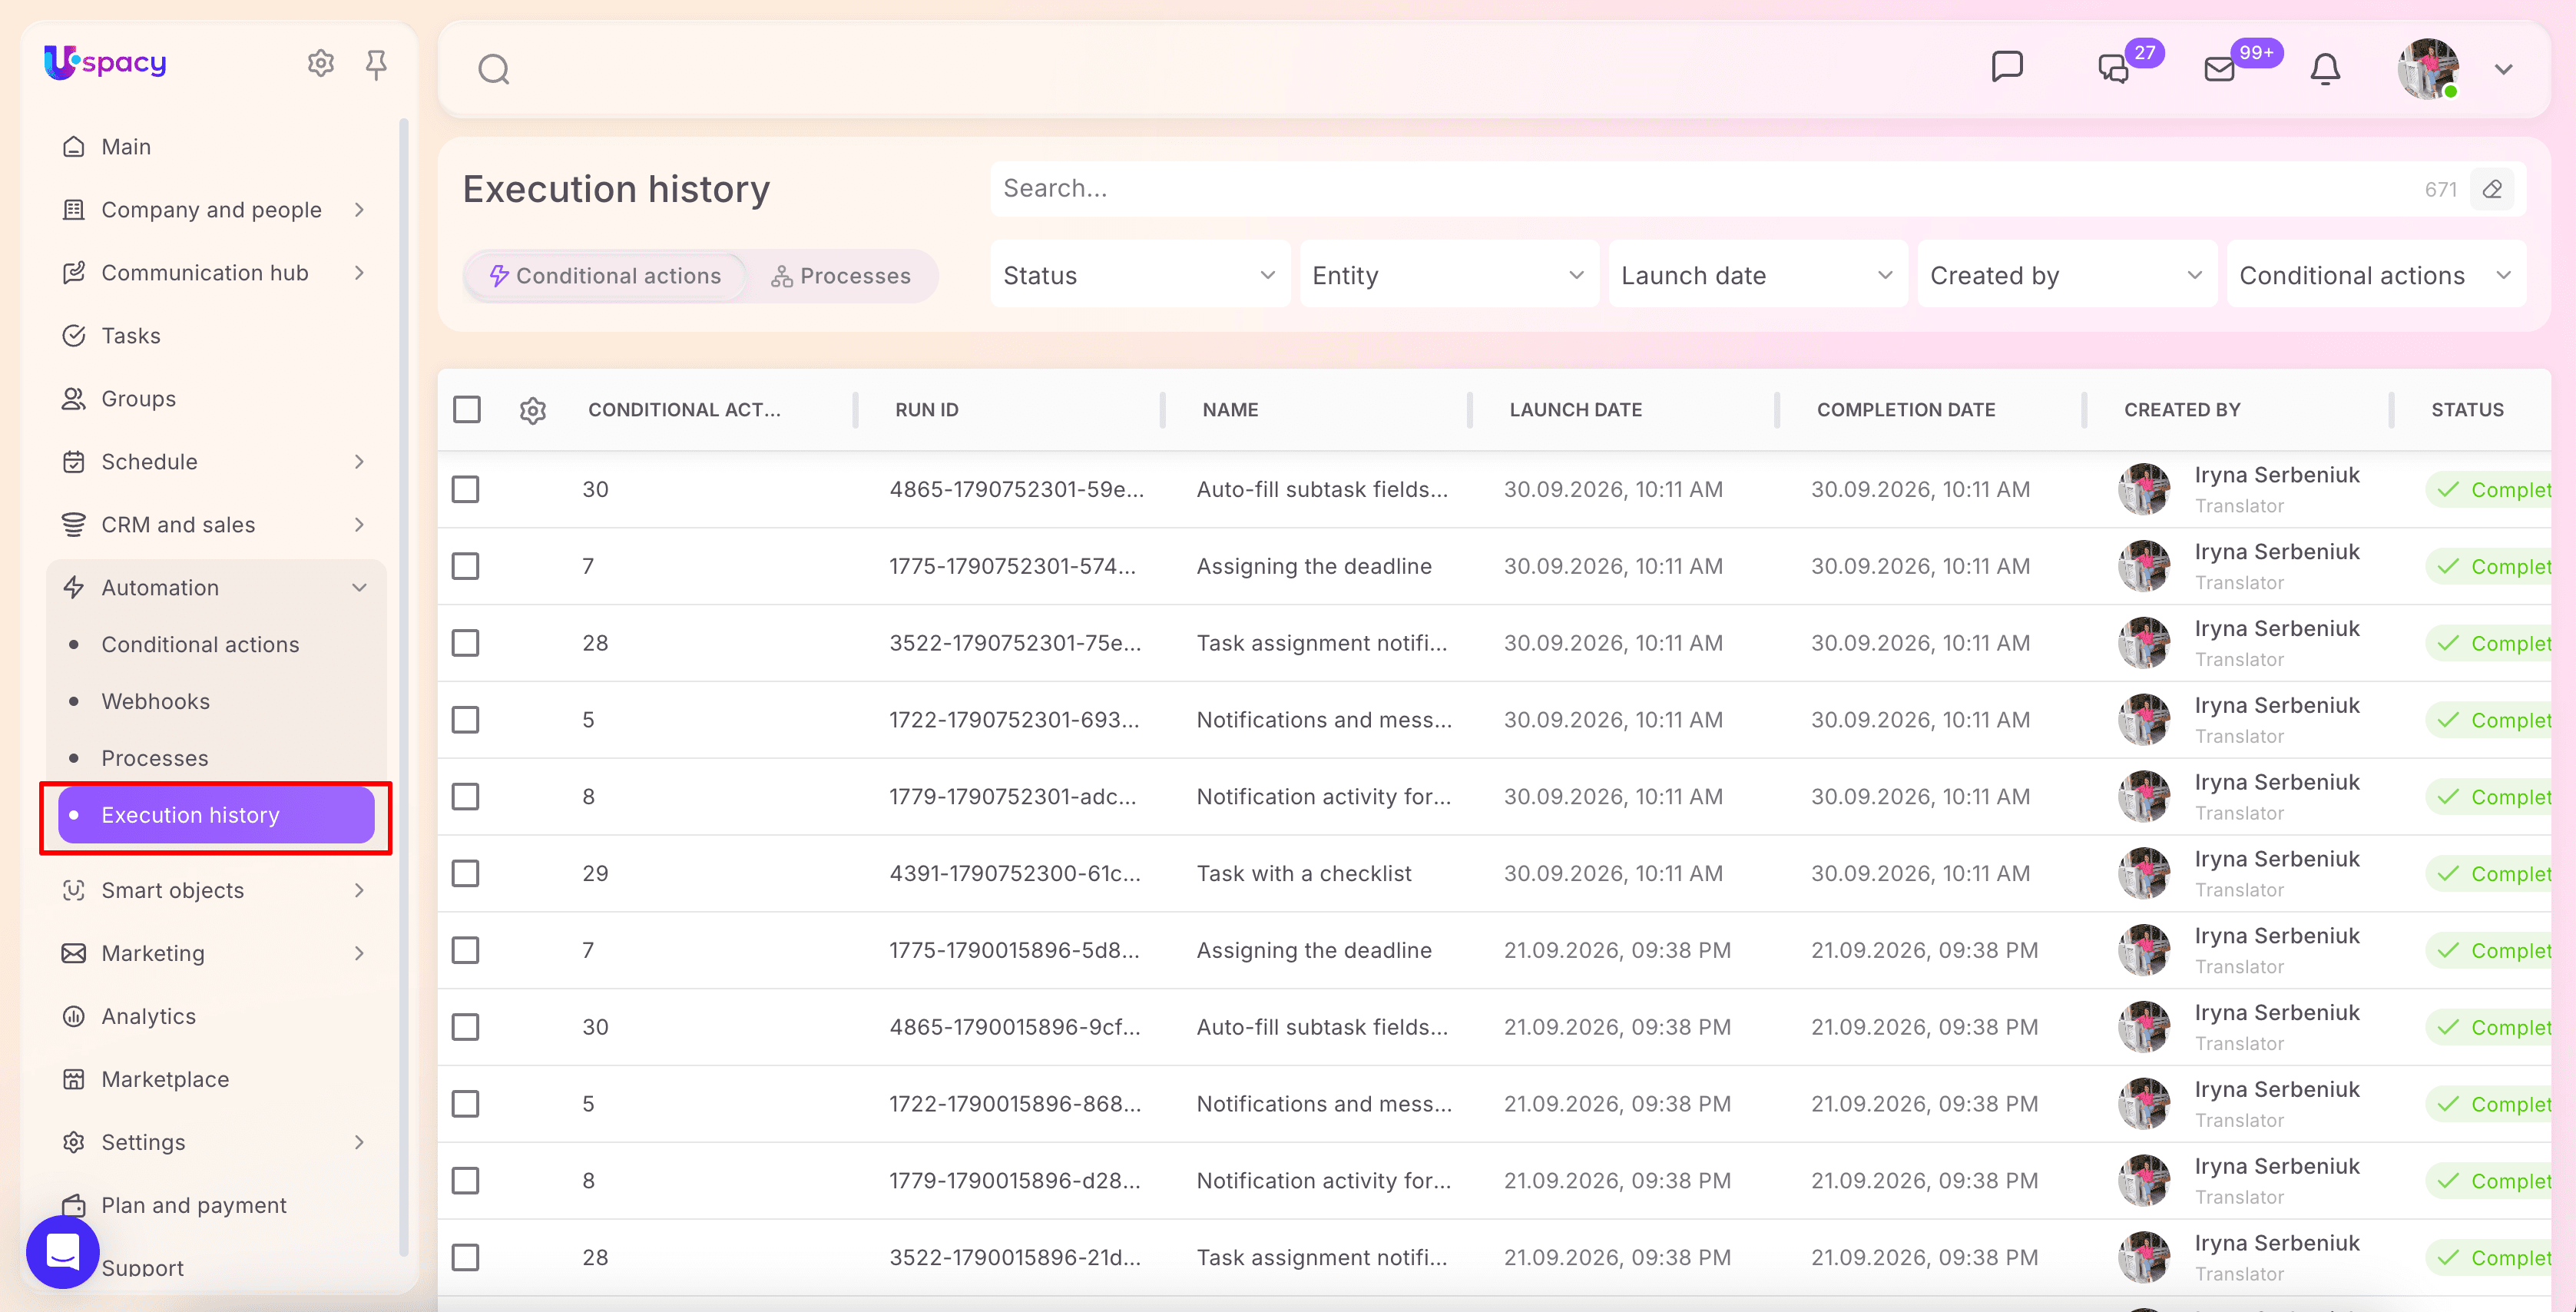Switch to the Conditional actions tab
2576x1312 pixels.
[606, 276]
